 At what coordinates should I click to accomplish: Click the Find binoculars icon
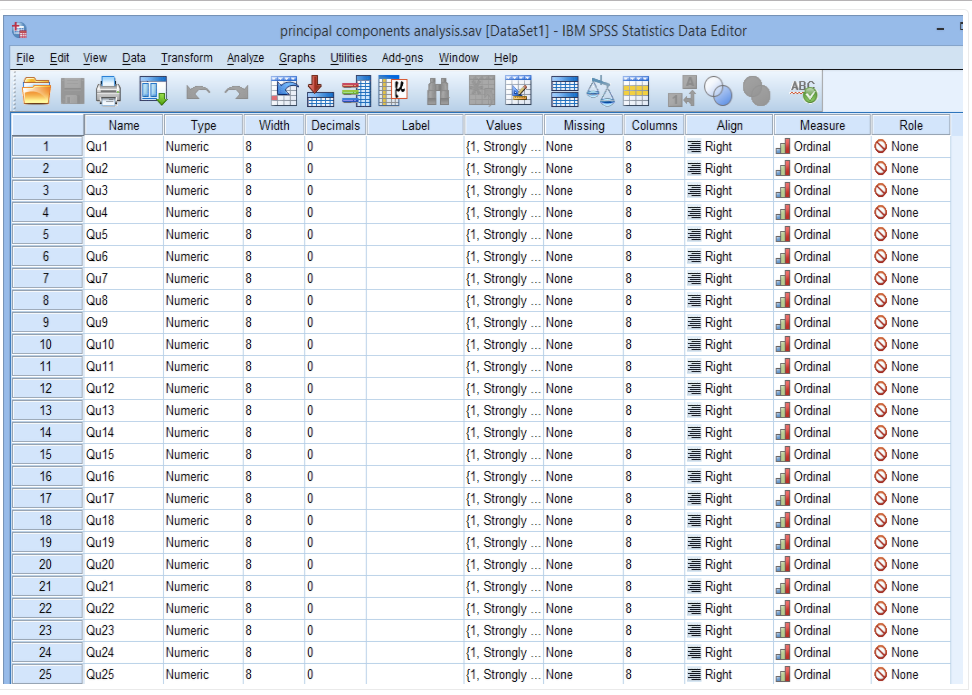click(x=438, y=92)
